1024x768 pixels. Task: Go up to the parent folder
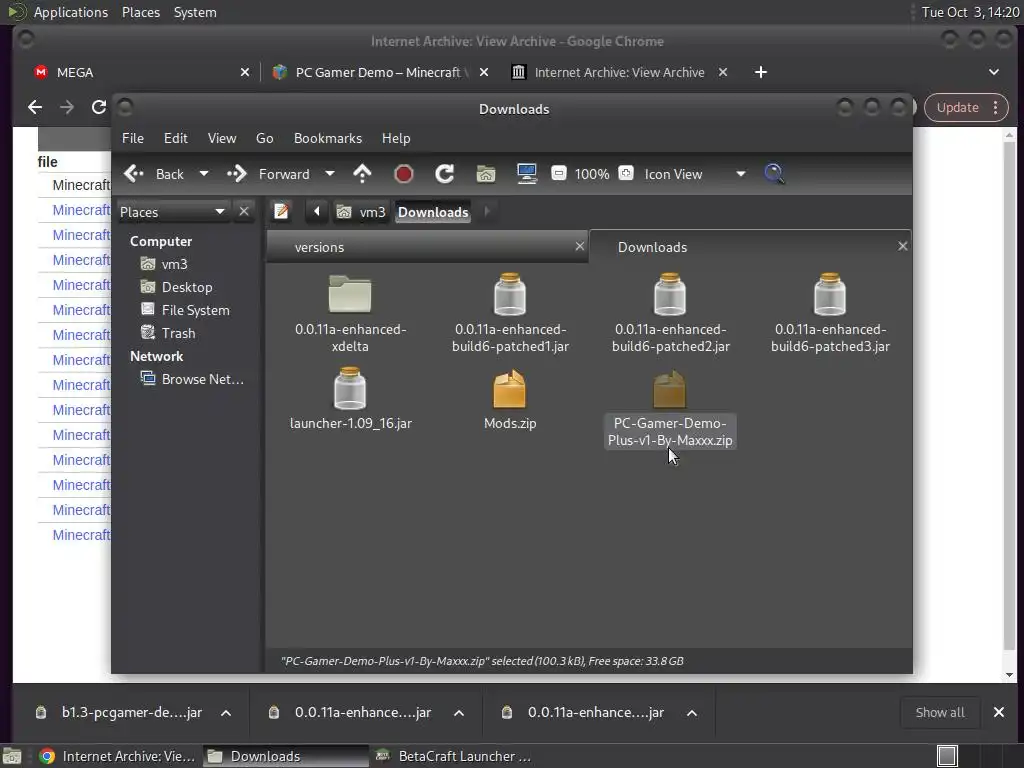tap(362, 174)
